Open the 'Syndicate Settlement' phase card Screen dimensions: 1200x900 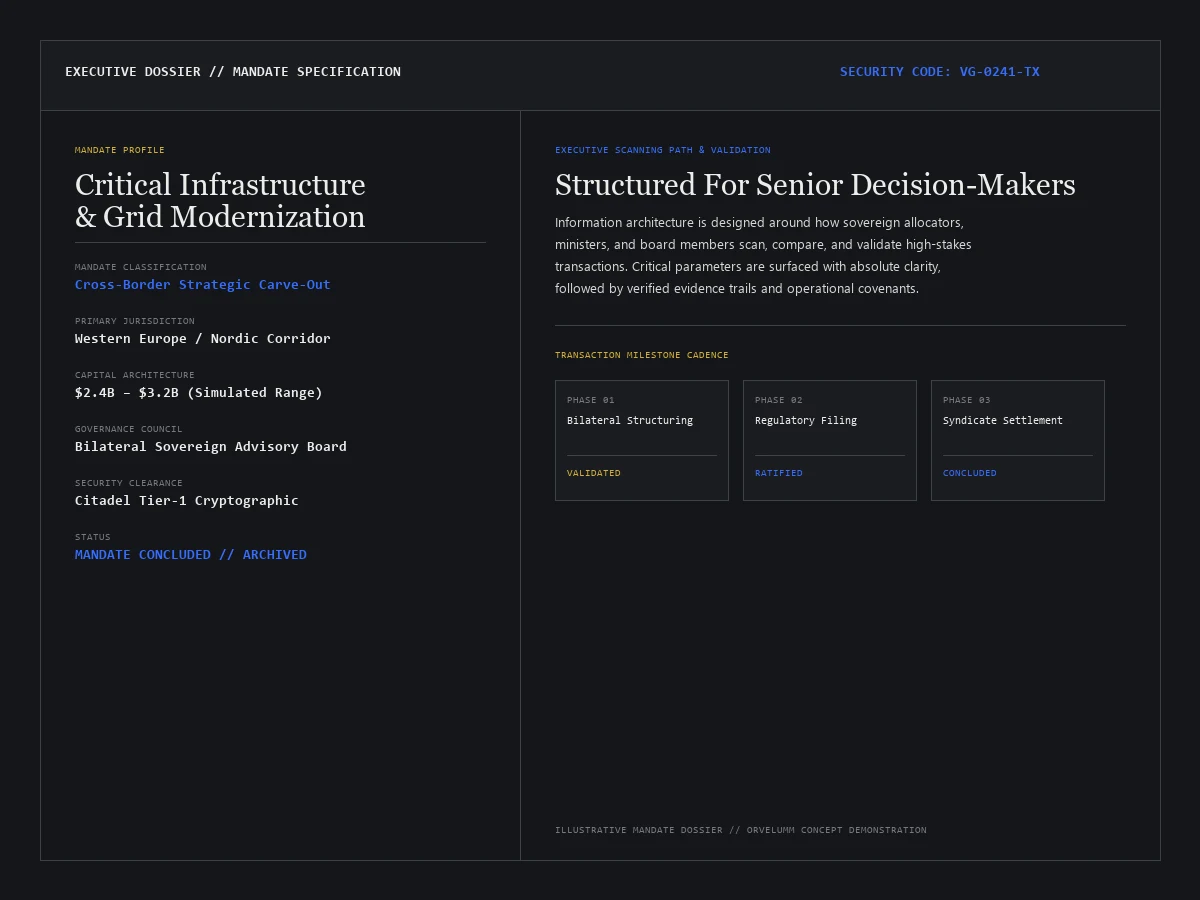click(1018, 440)
